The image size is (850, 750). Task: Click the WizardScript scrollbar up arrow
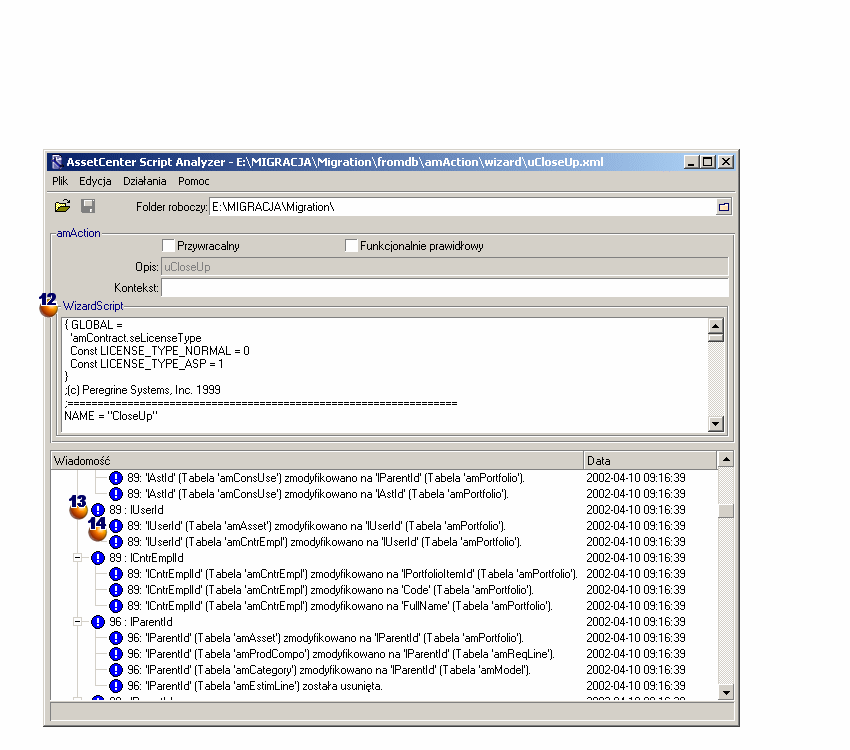[716, 326]
